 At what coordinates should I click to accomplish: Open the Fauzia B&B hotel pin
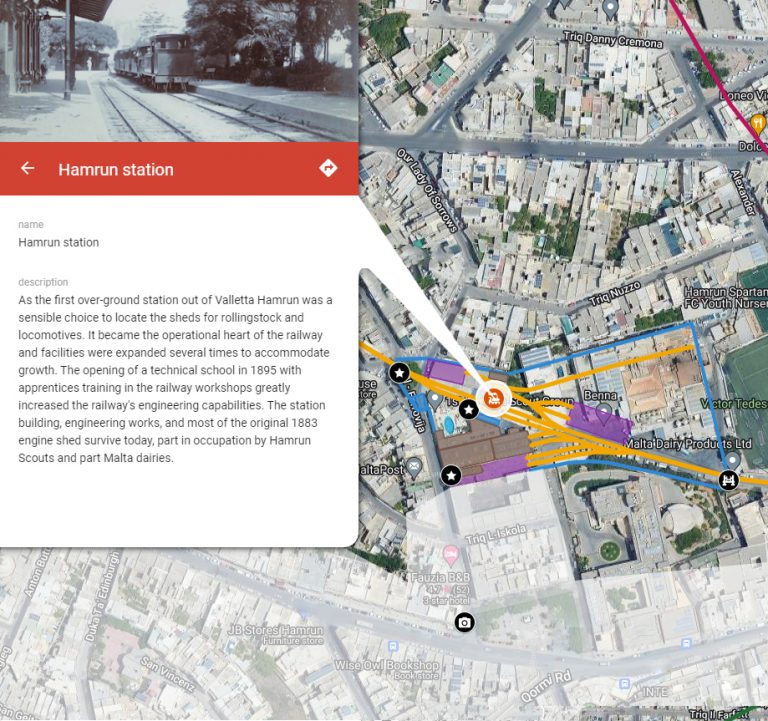coord(451,554)
